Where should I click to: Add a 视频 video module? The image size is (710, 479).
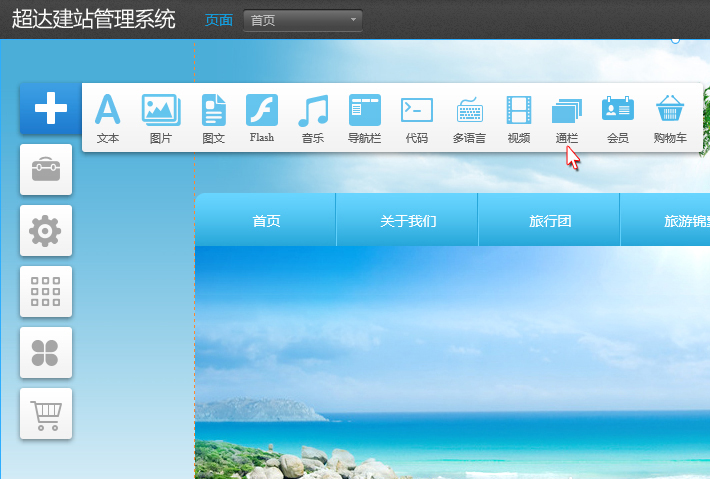(x=519, y=119)
